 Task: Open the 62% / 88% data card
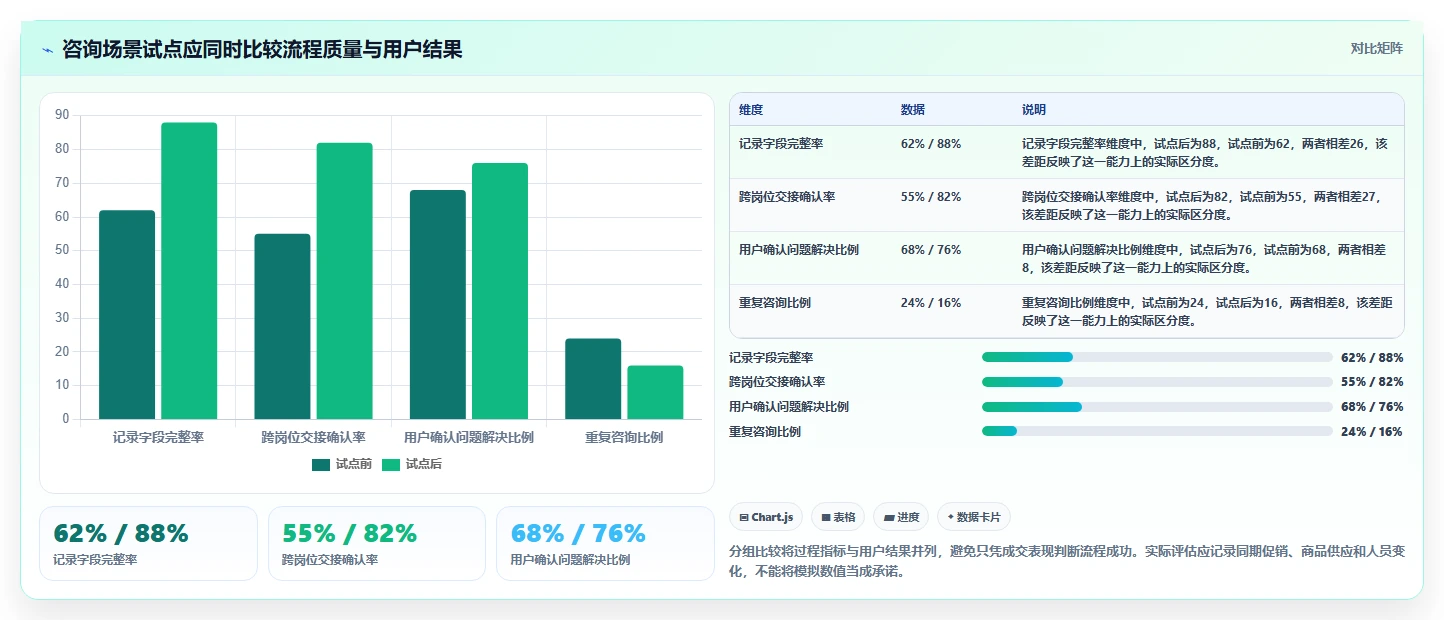pyautogui.click(x=149, y=543)
